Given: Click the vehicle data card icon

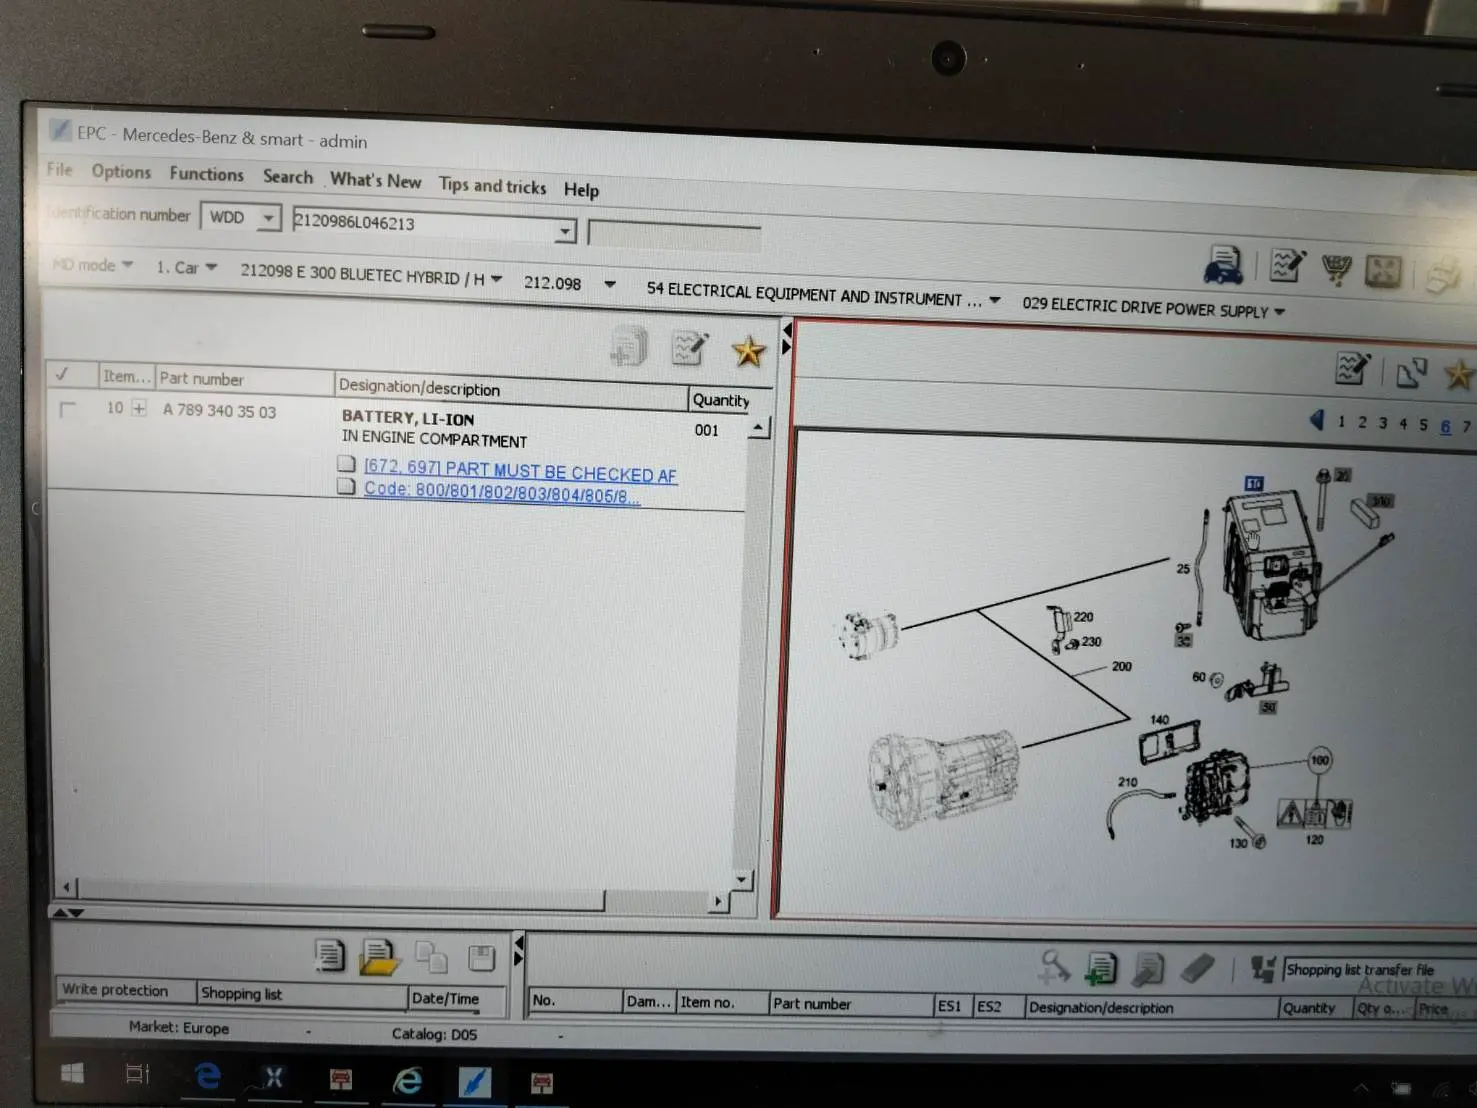Looking at the screenshot, I should [1222, 266].
